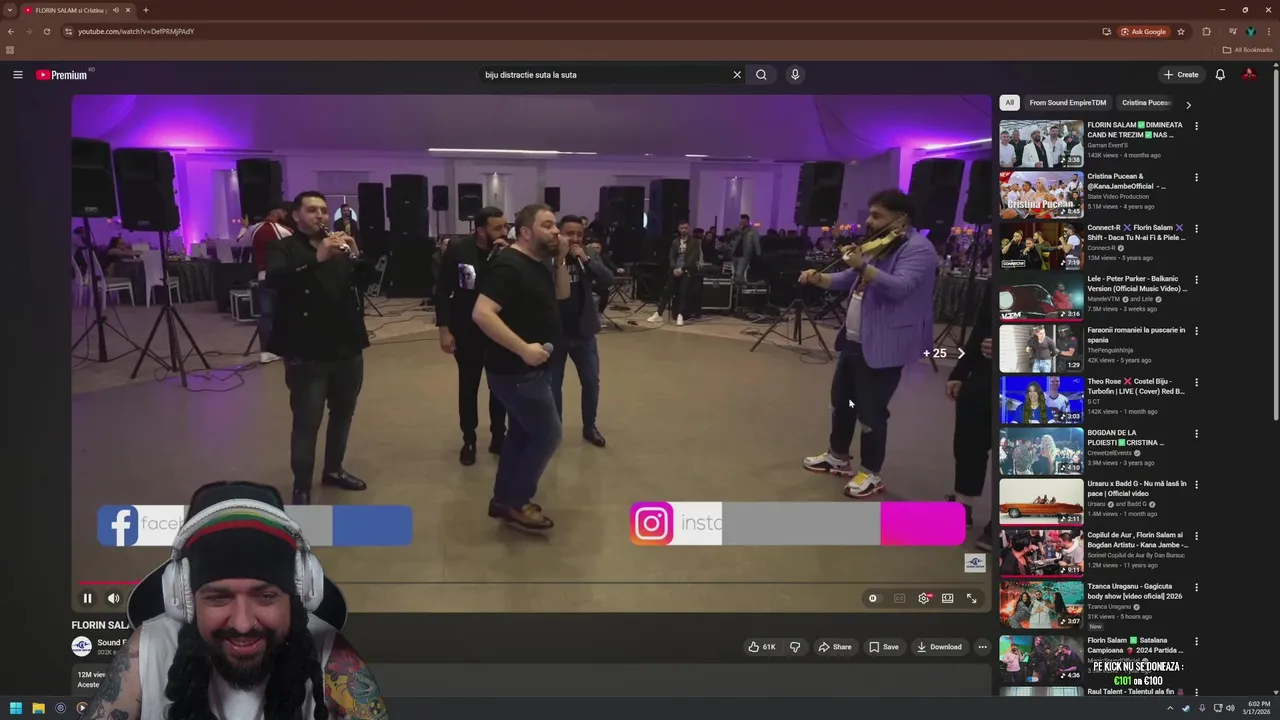Save the video to a playlist
The image size is (1280, 720).
coord(883,647)
